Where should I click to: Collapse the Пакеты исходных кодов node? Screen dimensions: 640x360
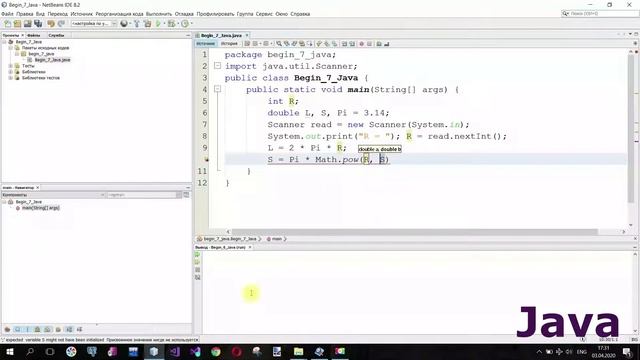point(11,48)
